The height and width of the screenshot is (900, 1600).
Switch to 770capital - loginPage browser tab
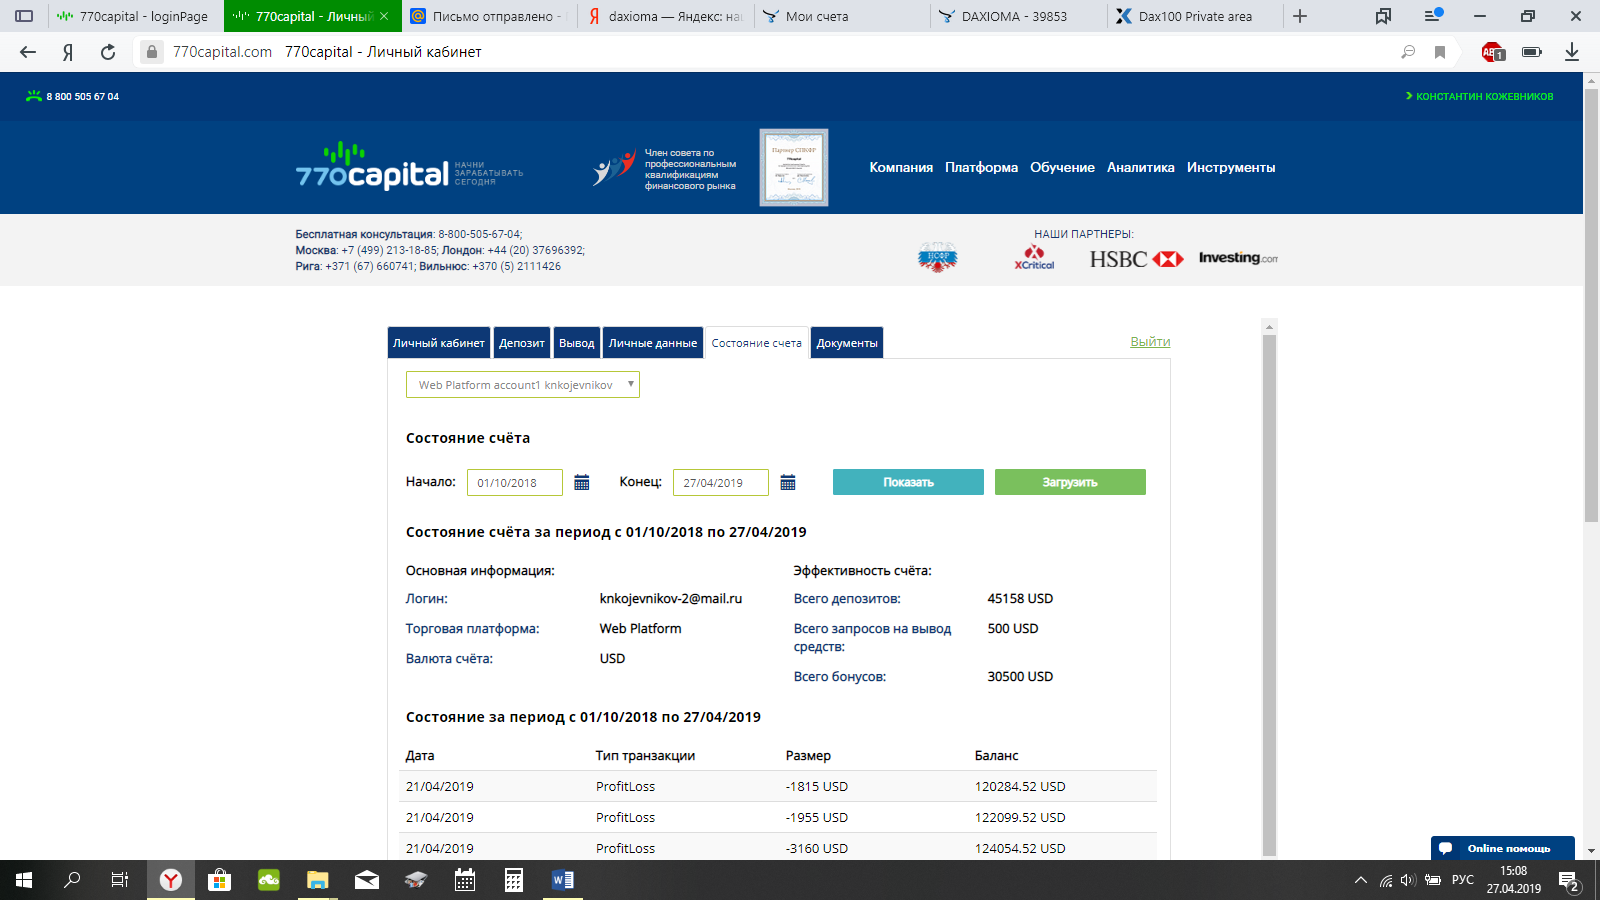tap(135, 16)
